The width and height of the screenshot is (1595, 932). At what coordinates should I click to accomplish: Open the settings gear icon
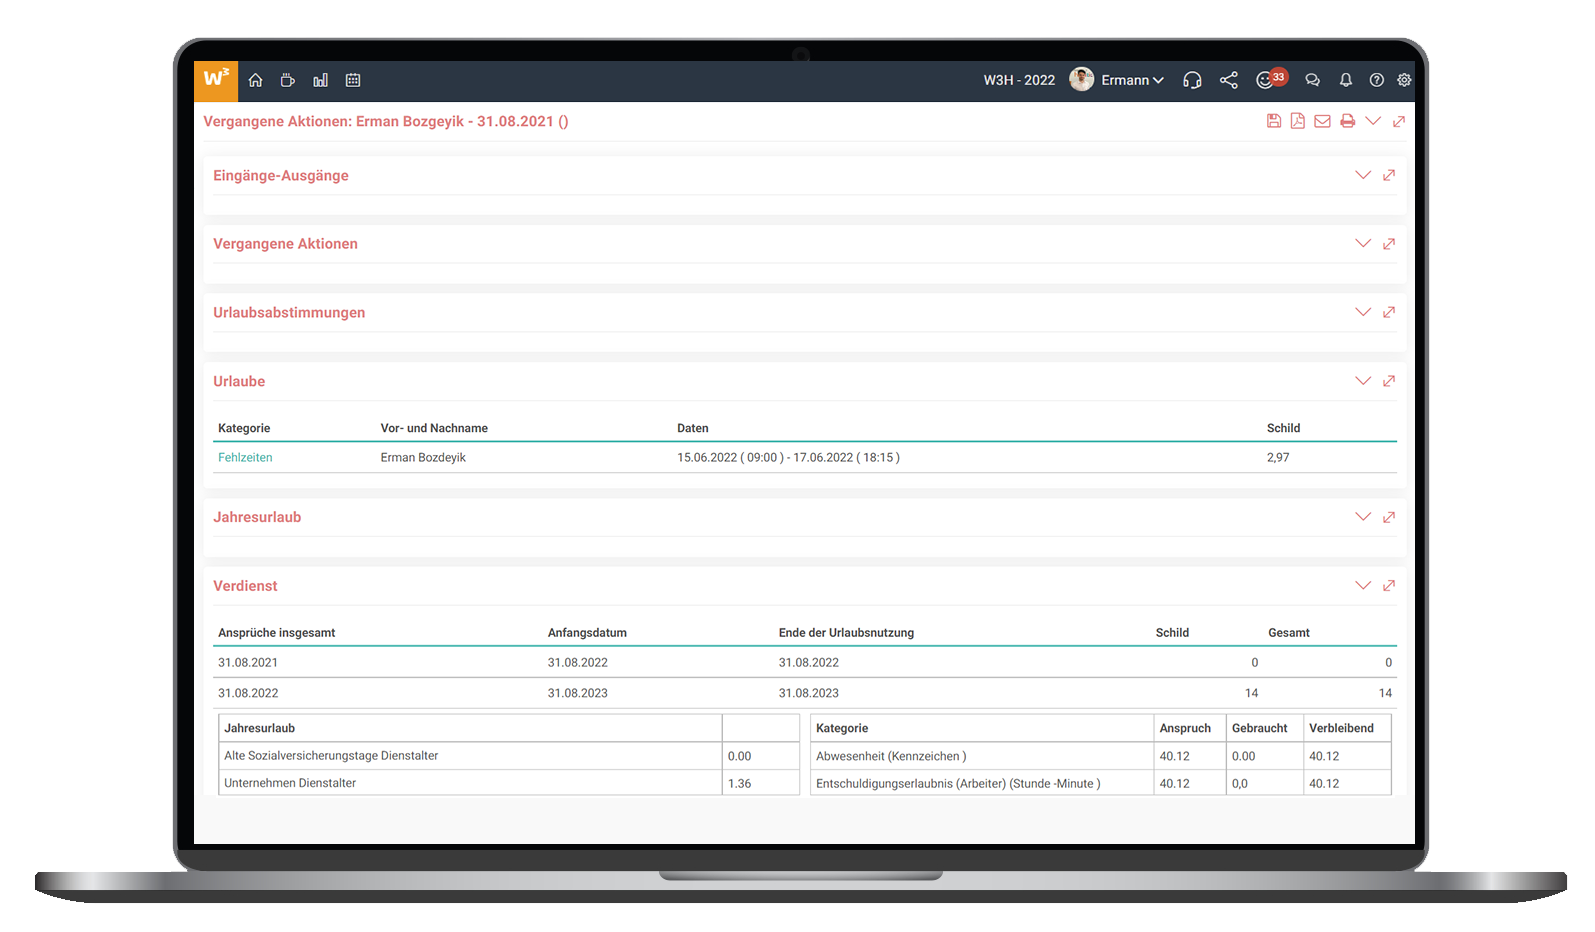1404,80
